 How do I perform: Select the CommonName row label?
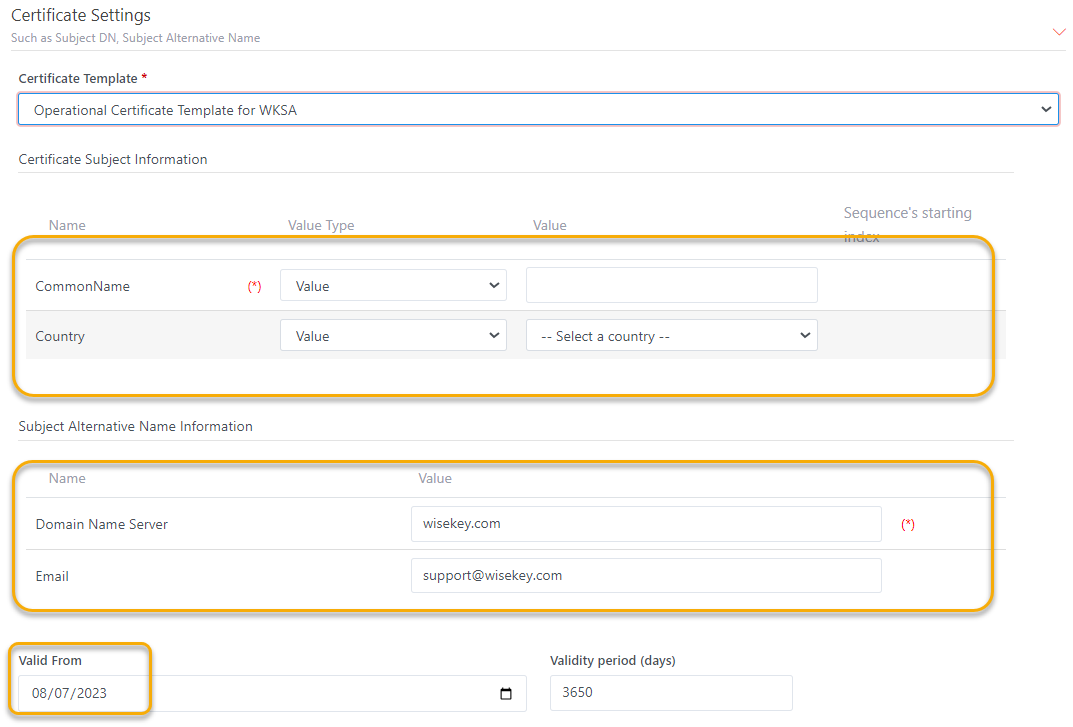(82, 286)
